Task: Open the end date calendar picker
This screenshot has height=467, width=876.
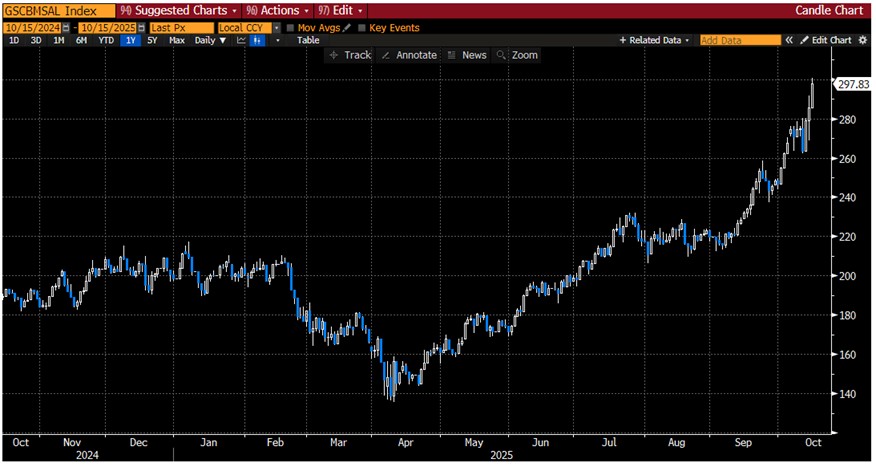Action: click(141, 28)
